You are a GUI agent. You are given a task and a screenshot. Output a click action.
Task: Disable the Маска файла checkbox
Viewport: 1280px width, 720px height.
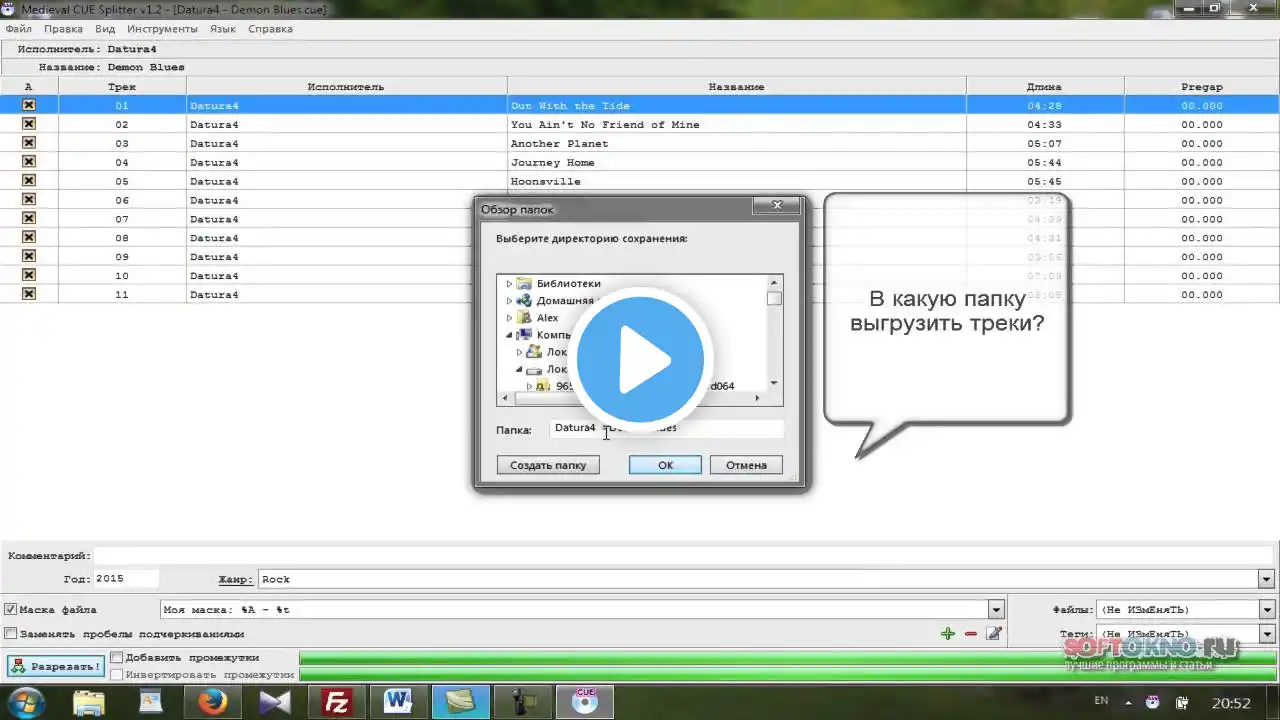click(11, 609)
